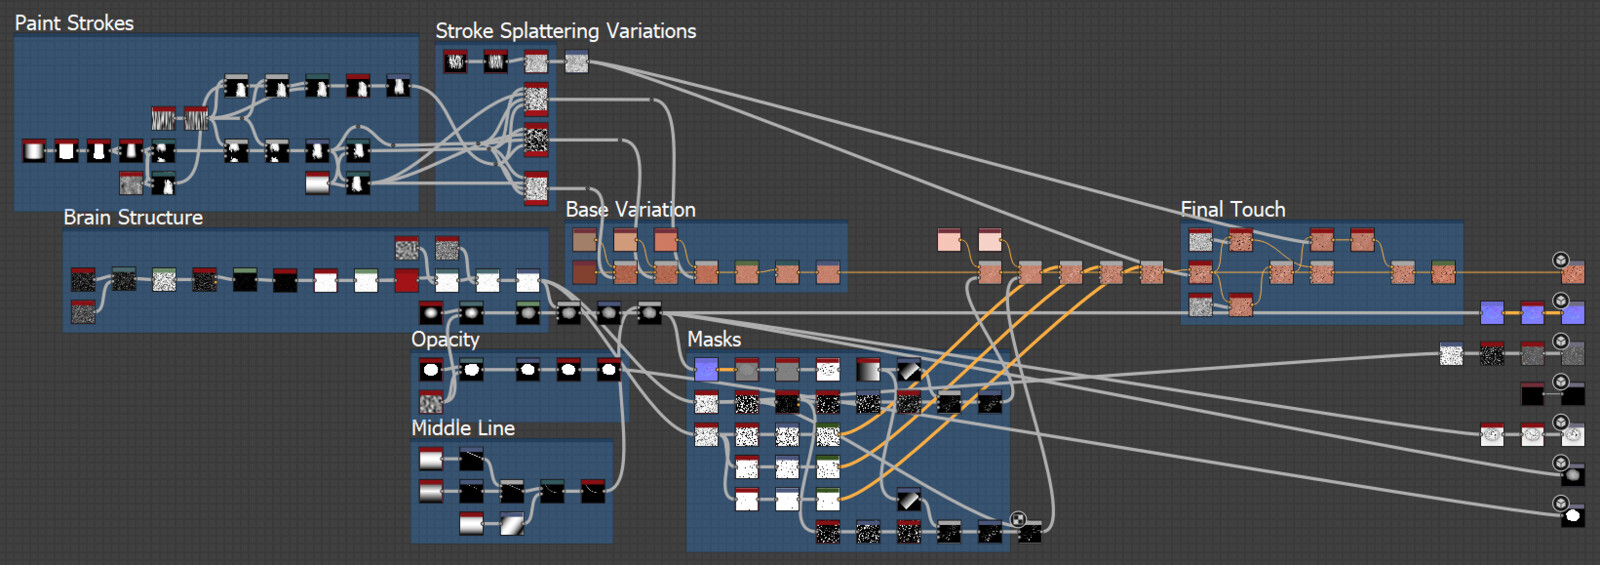Select the first node in the Stroke Splattering top row

(x=455, y=61)
